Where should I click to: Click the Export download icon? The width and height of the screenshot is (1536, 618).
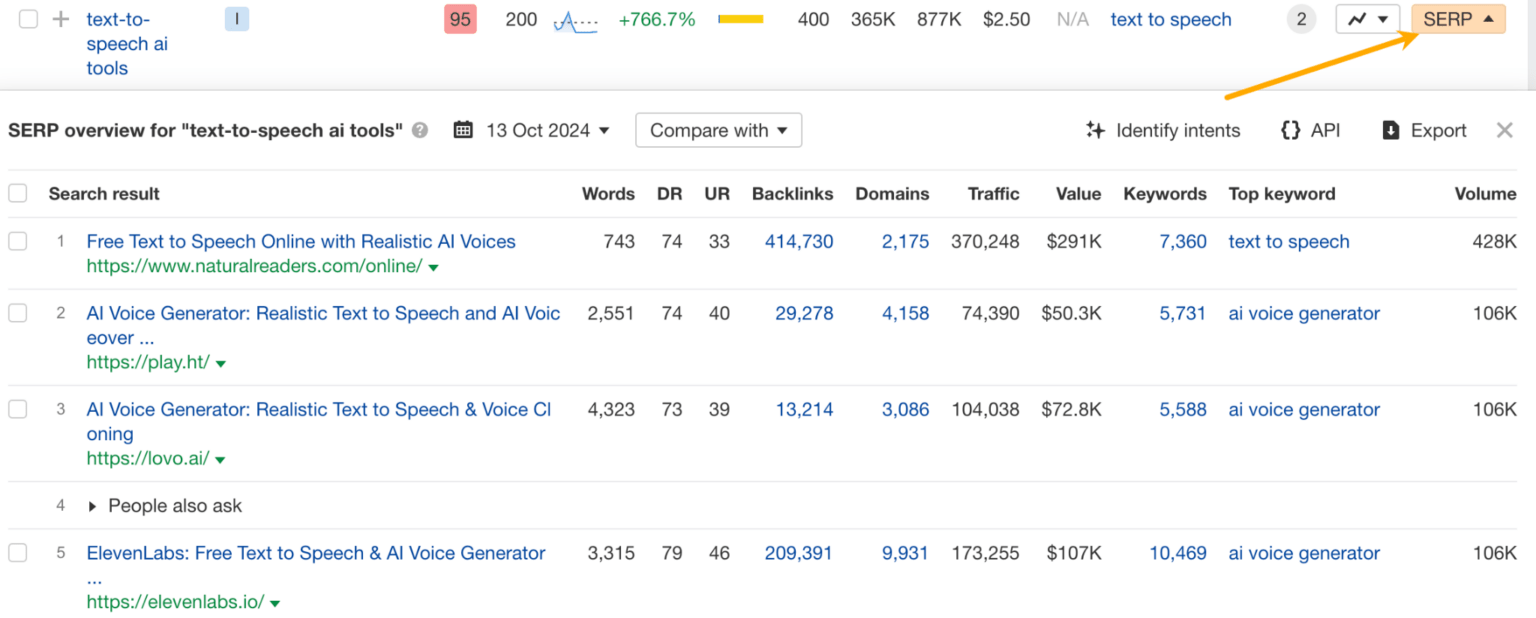[1390, 130]
